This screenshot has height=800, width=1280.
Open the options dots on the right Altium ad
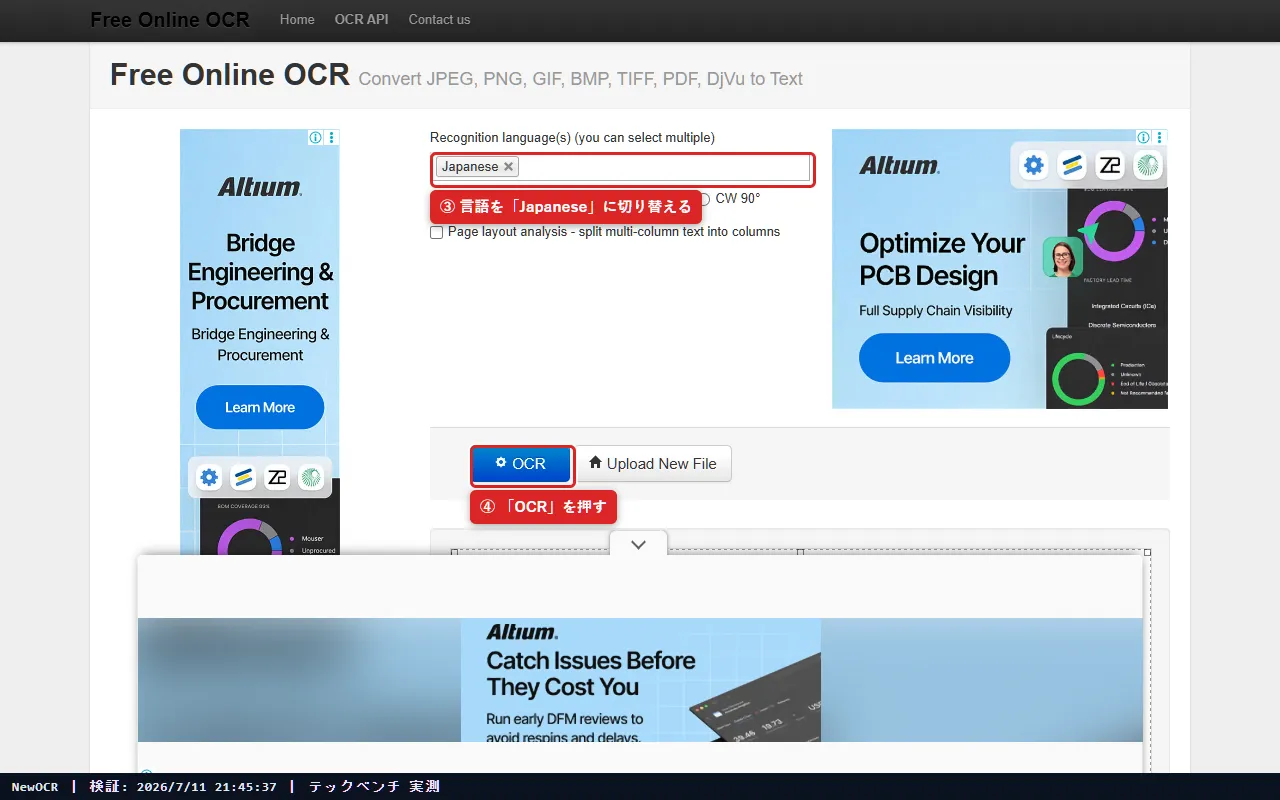(x=1160, y=137)
